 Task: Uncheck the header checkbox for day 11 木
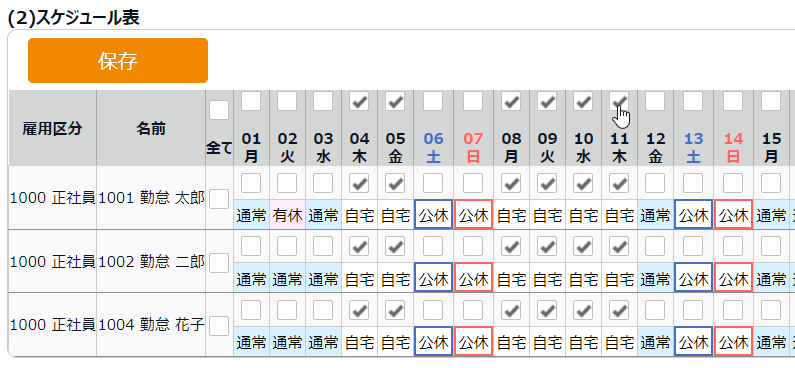pos(619,101)
